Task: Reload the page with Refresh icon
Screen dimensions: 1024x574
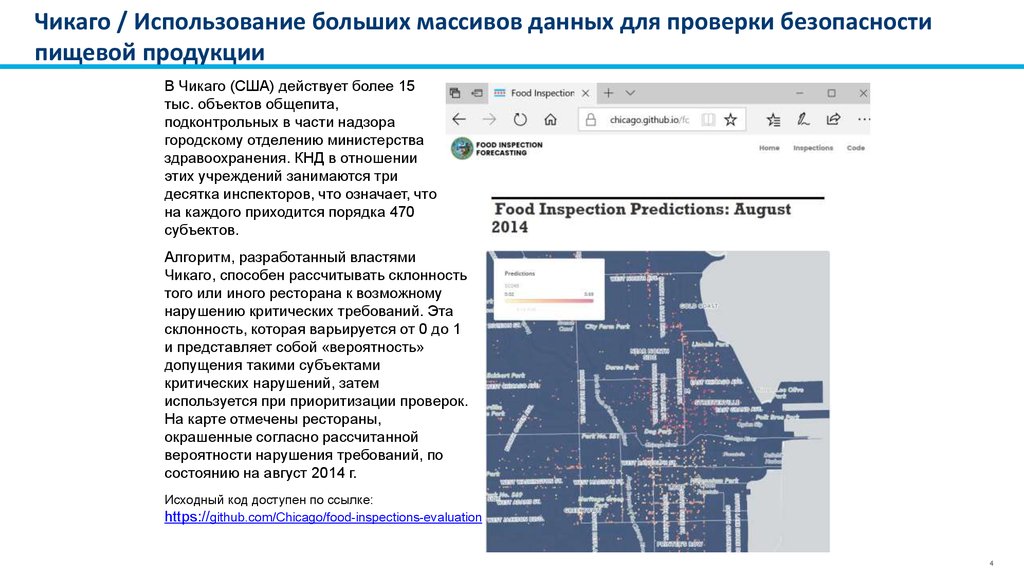Action: pyautogui.click(x=520, y=120)
